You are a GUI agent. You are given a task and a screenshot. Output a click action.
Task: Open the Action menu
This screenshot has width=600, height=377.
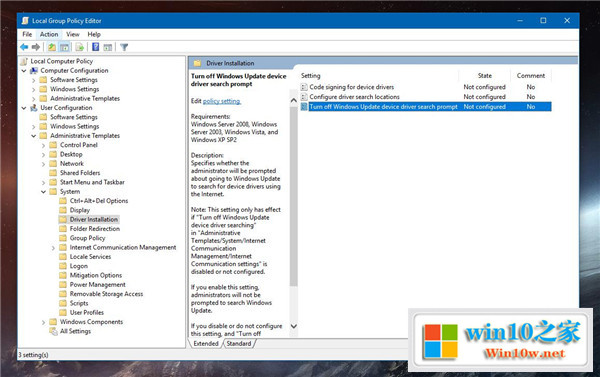click(49, 34)
